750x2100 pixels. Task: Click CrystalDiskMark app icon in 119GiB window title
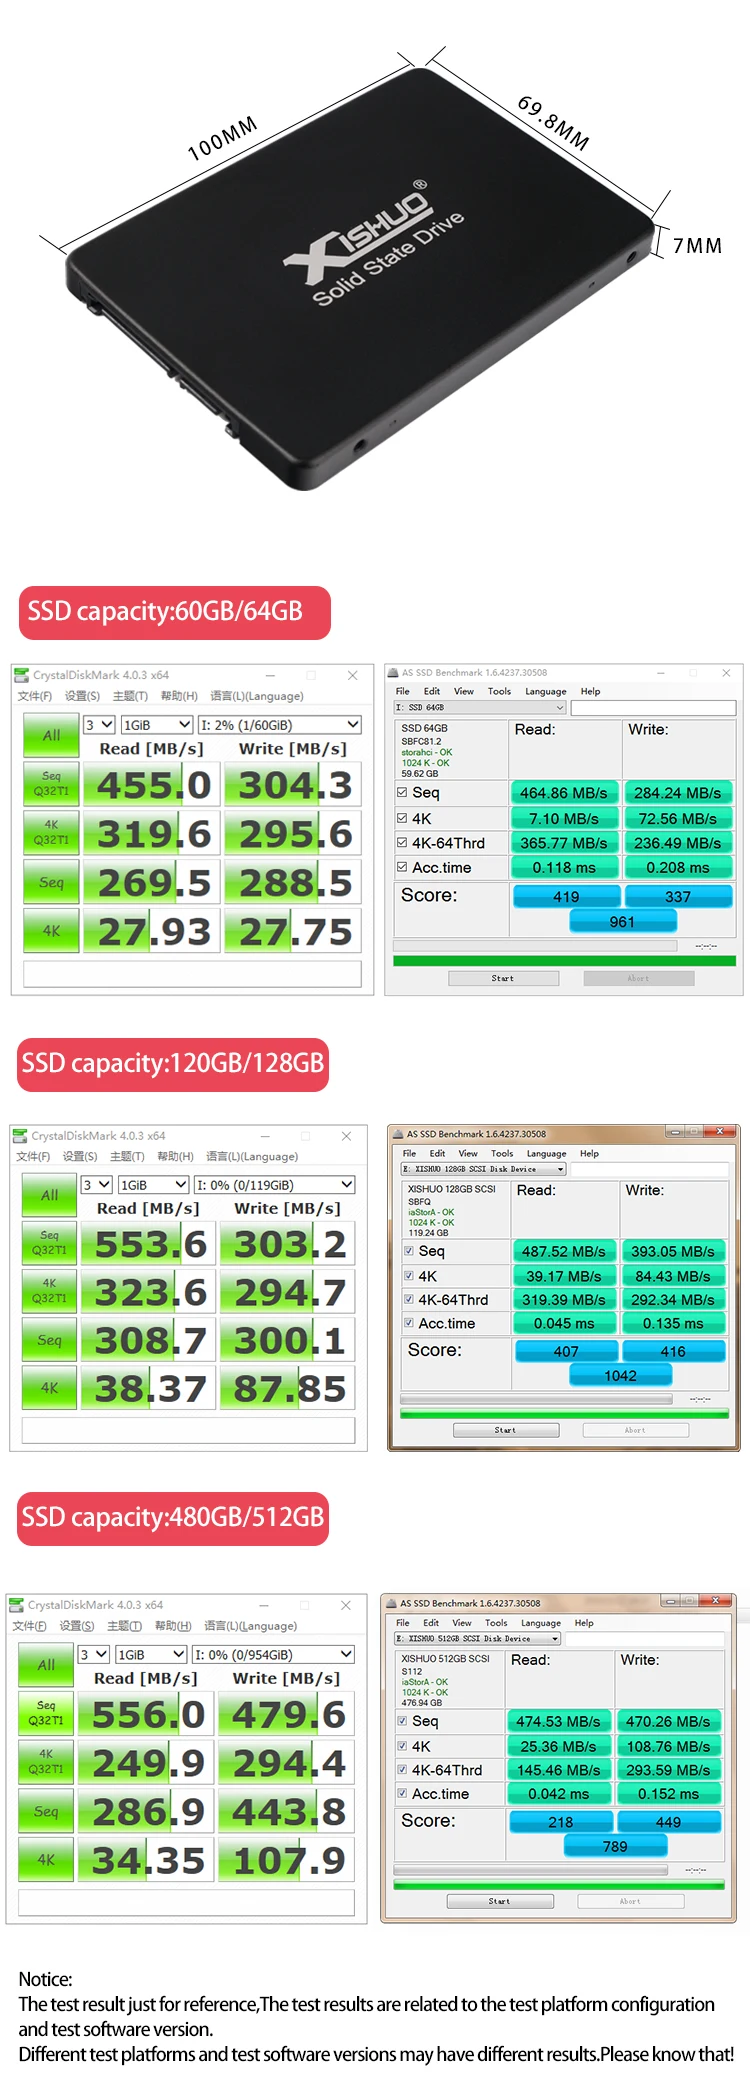coord(19,1135)
